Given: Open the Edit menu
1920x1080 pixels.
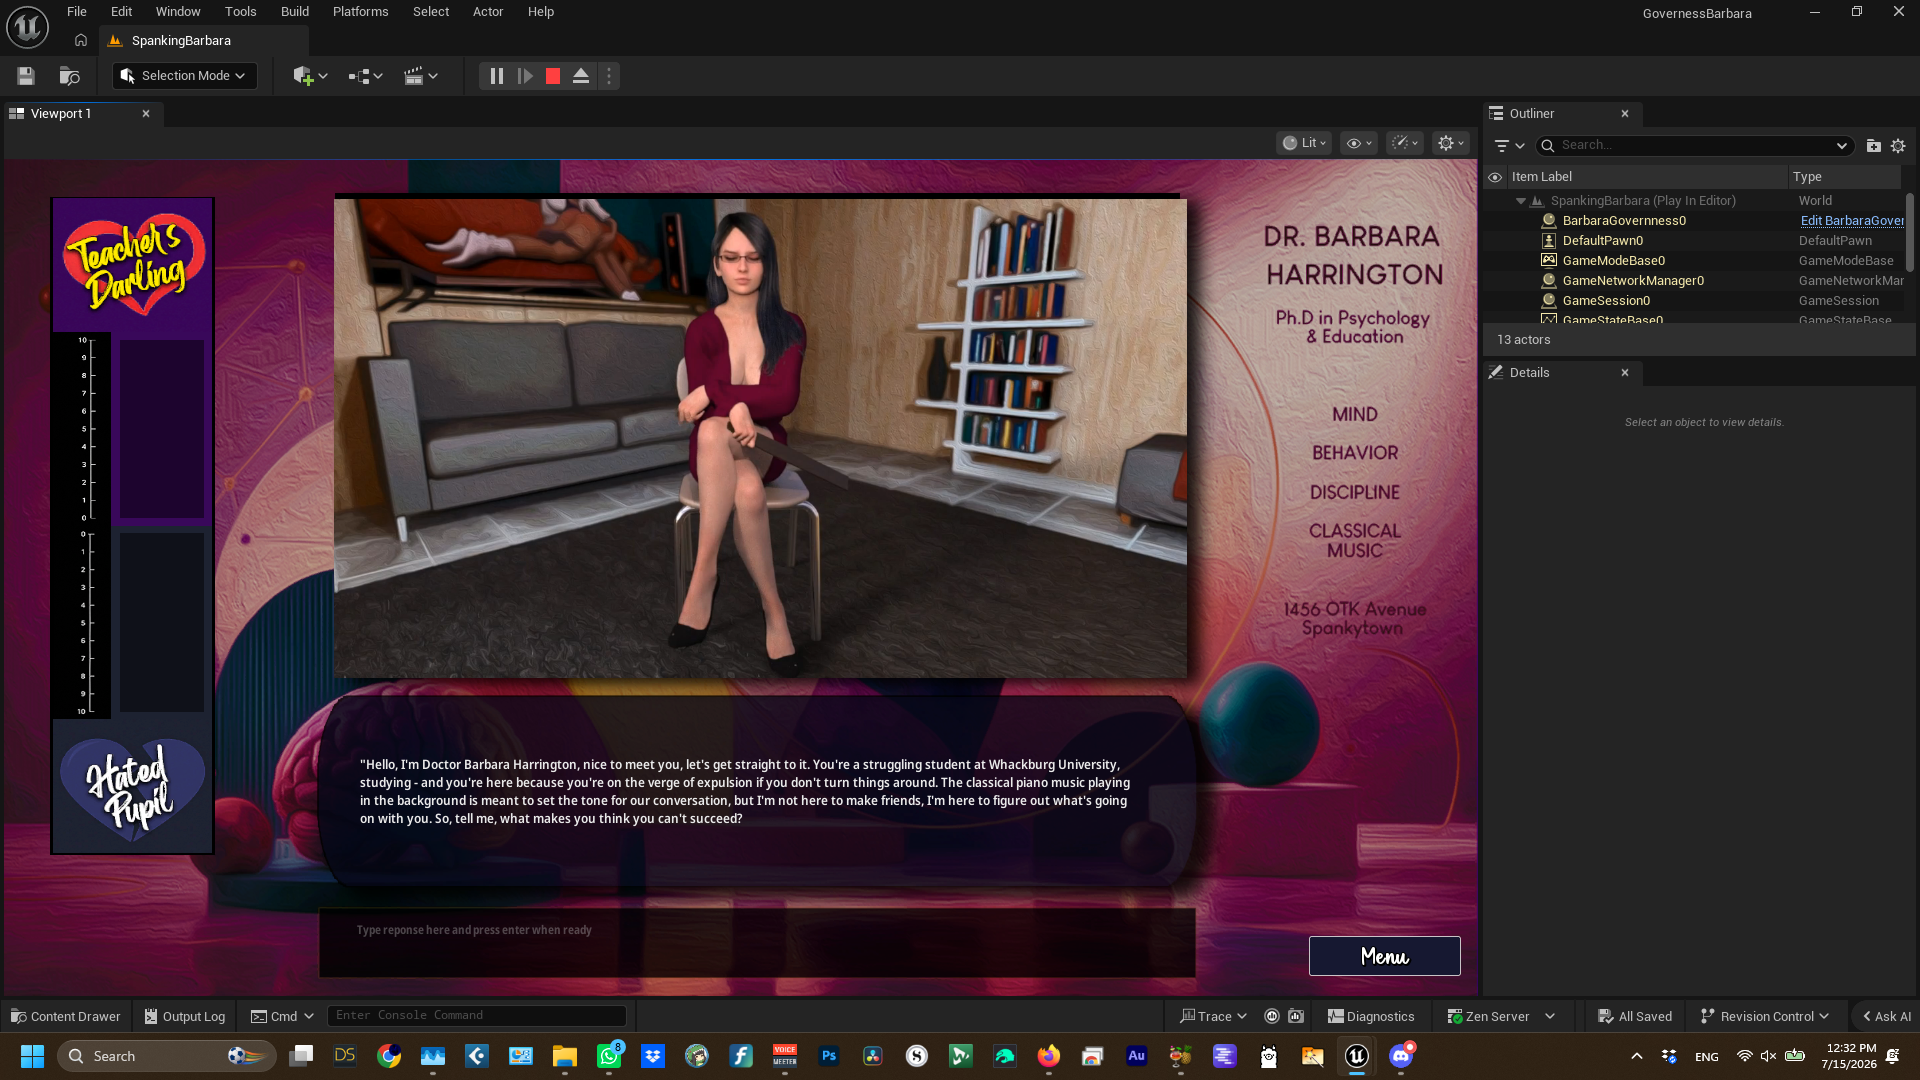Looking at the screenshot, I should click(121, 12).
